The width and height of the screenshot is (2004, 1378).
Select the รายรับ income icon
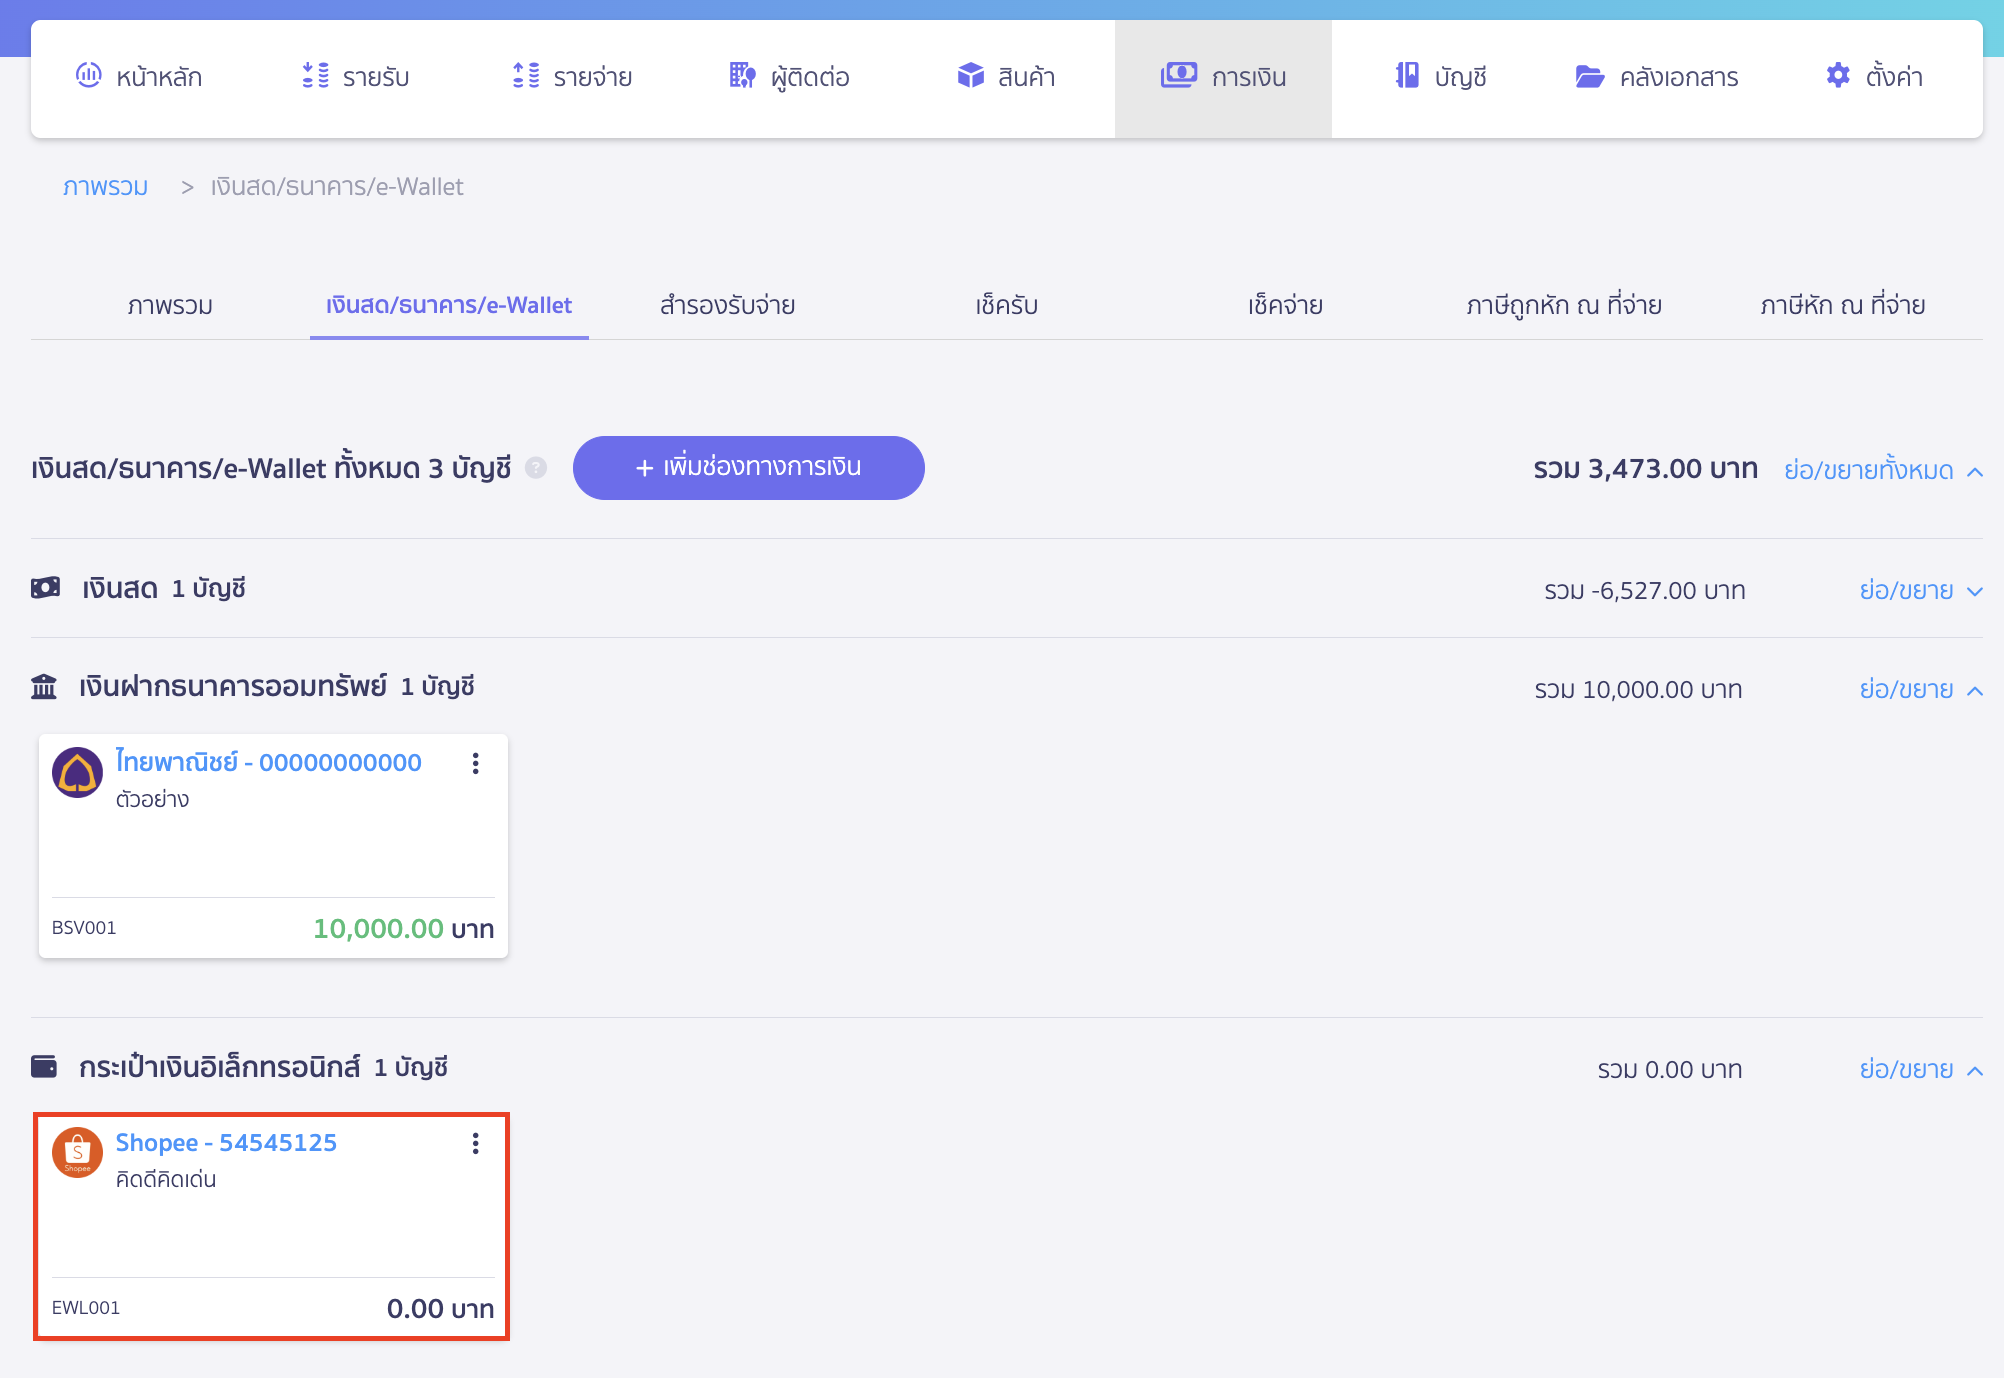pos(315,76)
